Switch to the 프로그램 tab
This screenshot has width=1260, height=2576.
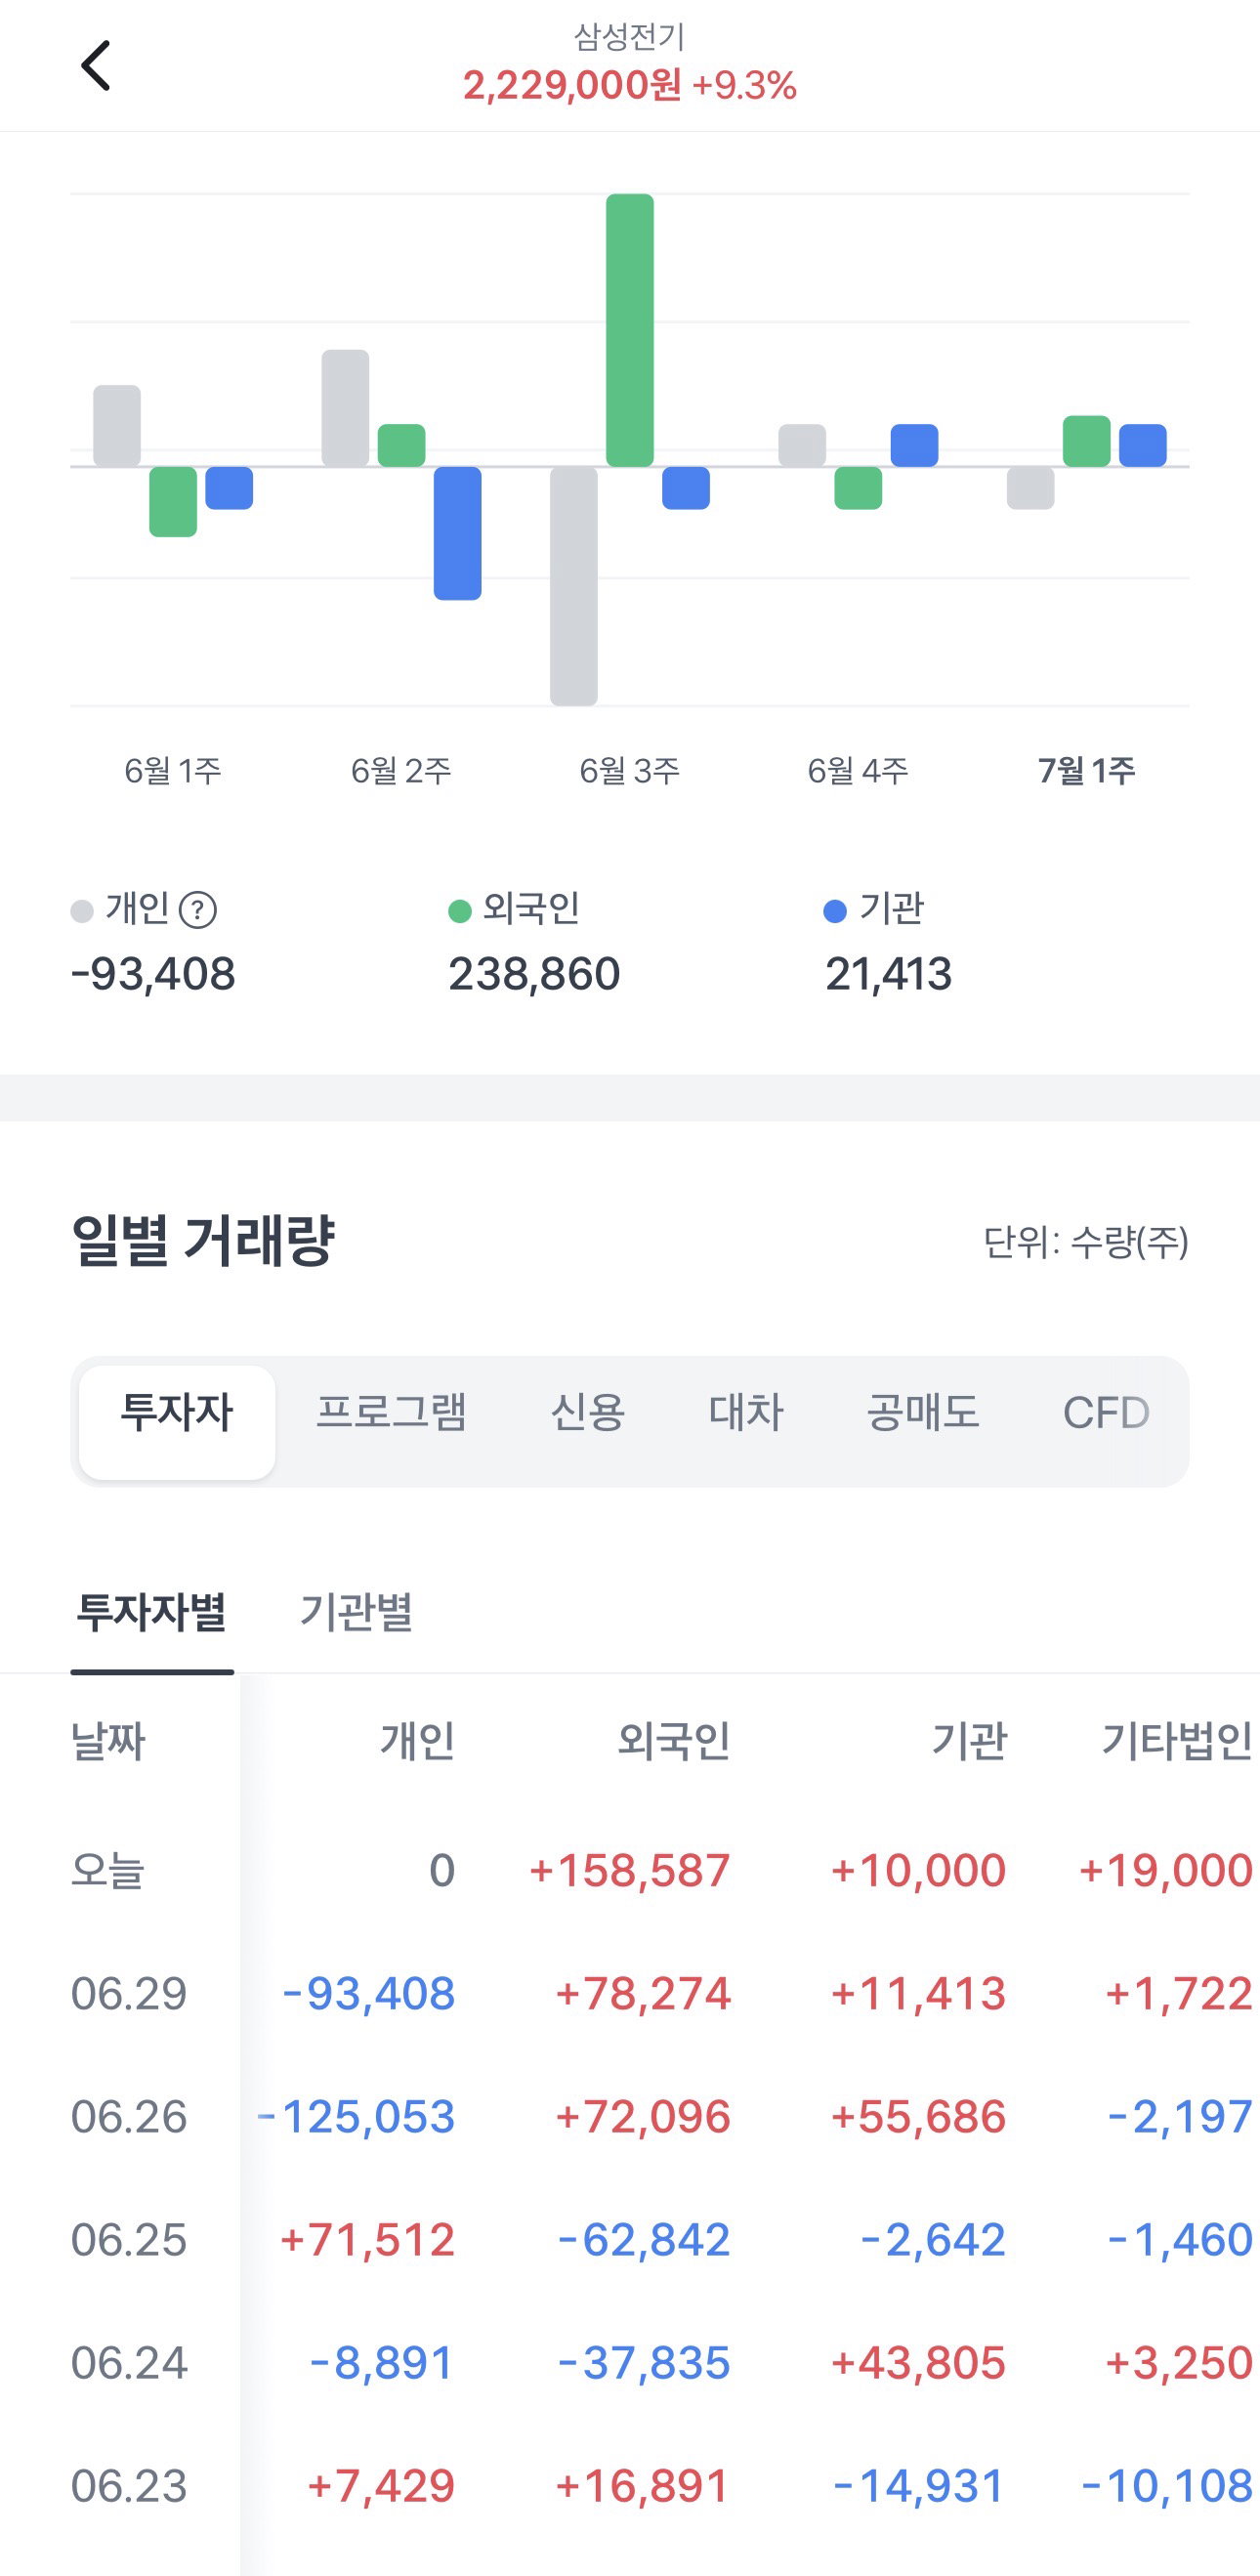click(x=391, y=1413)
